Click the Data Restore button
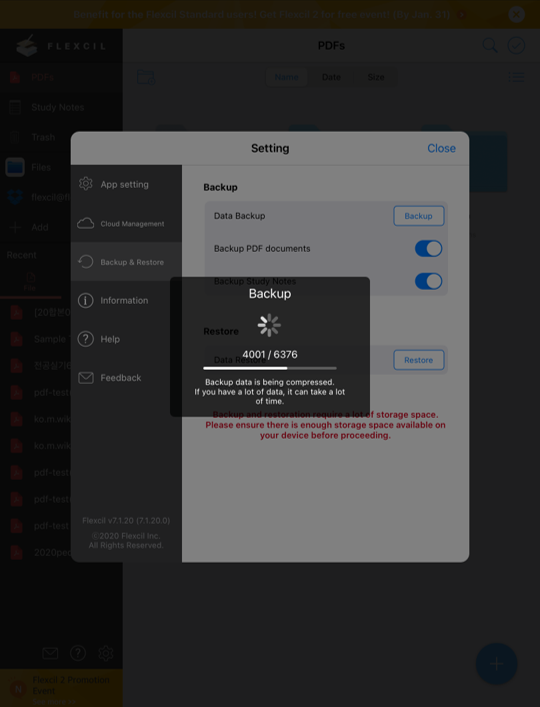The image size is (540, 707). pos(418,360)
